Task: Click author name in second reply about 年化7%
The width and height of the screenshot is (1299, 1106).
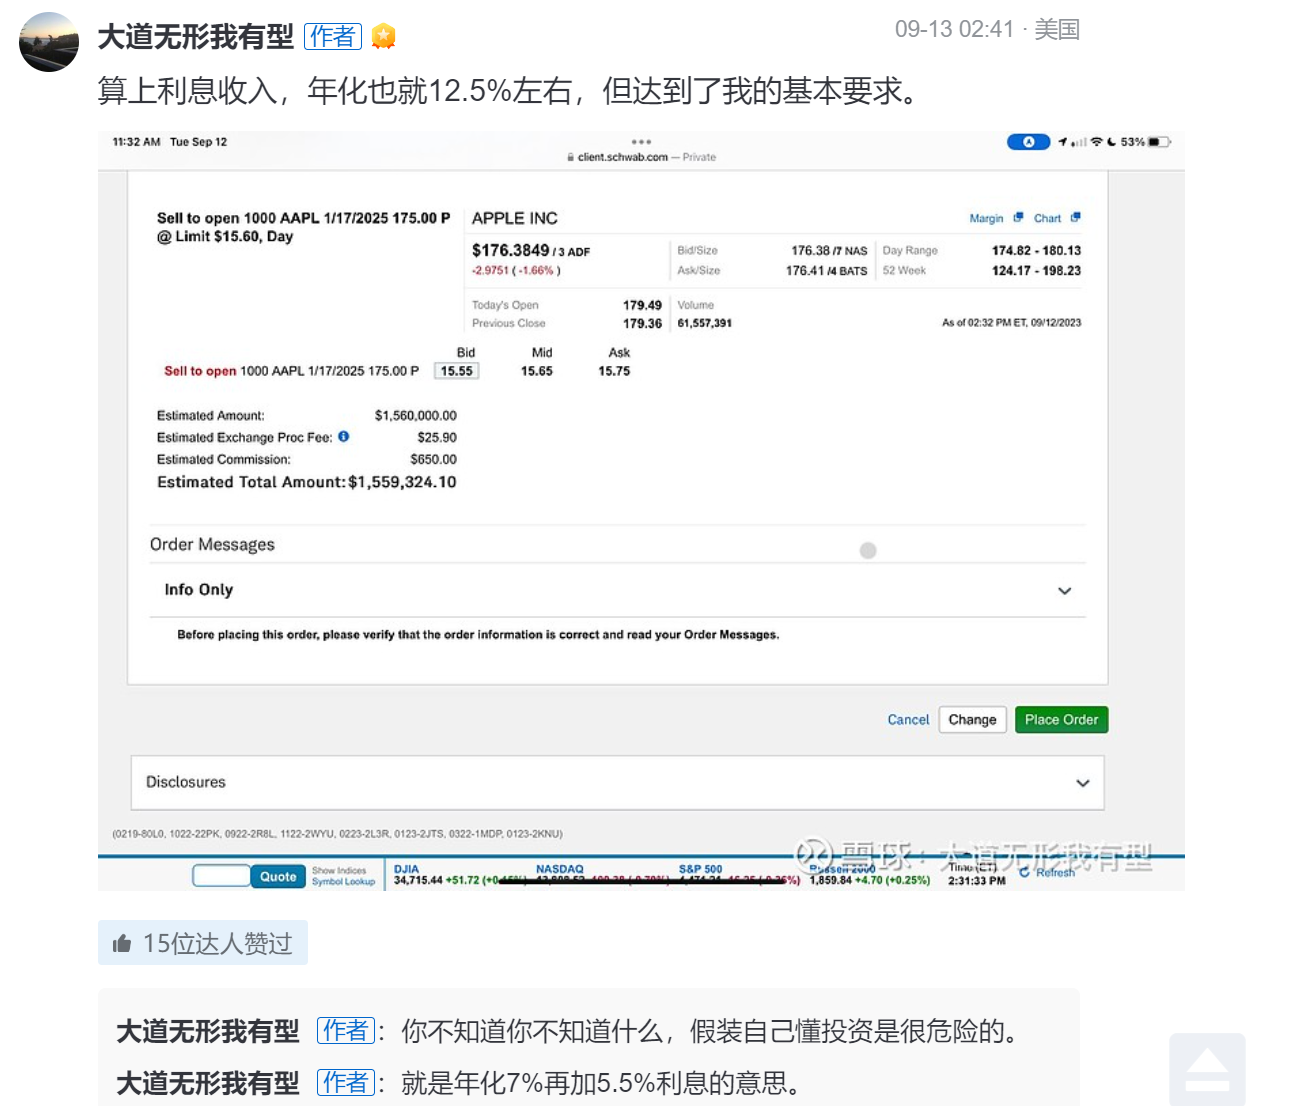Action: coord(208,1083)
